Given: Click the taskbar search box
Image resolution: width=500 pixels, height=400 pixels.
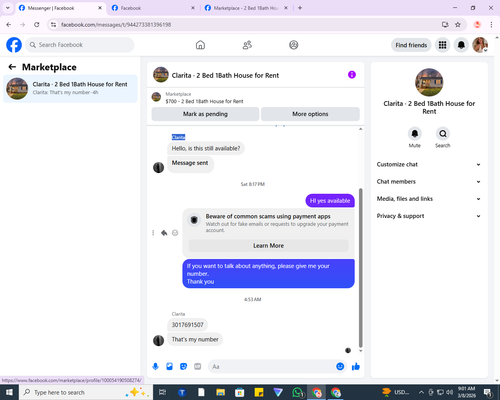Looking at the screenshot, I should click(x=86, y=392).
